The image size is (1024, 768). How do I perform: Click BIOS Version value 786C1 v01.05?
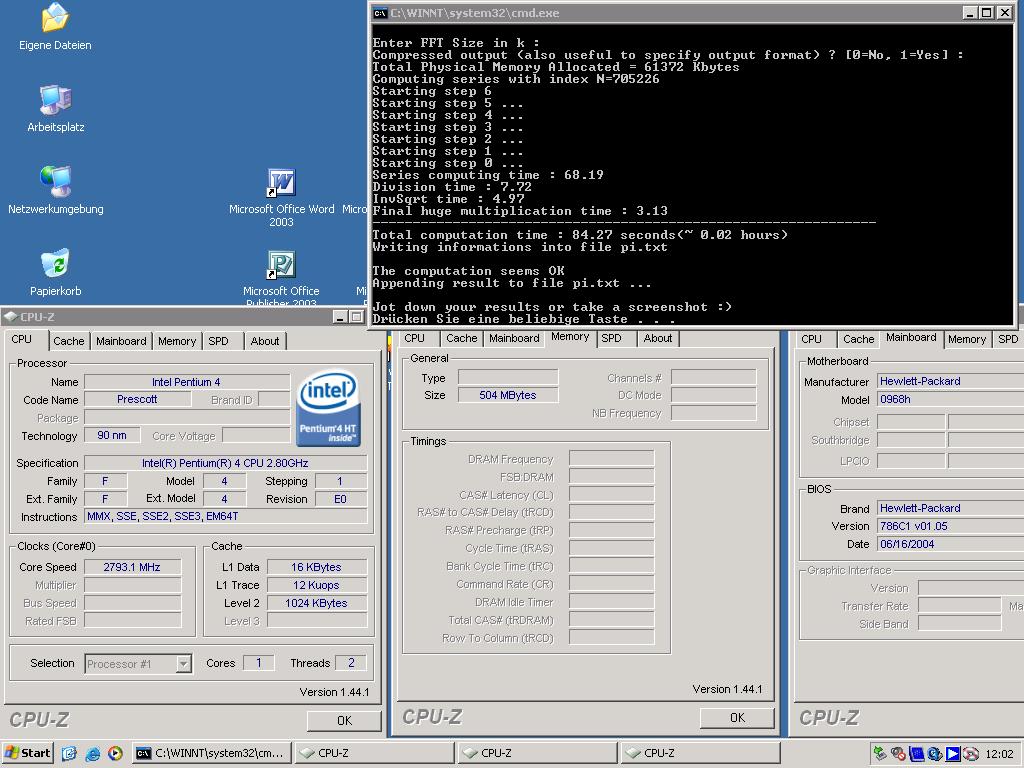coord(950,526)
